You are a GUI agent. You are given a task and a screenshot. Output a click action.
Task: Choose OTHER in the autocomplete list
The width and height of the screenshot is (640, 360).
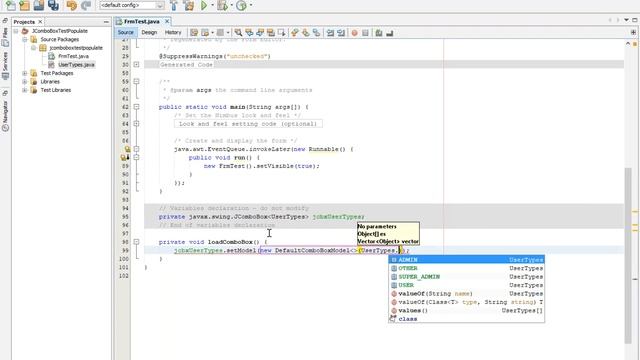click(x=467, y=269)
